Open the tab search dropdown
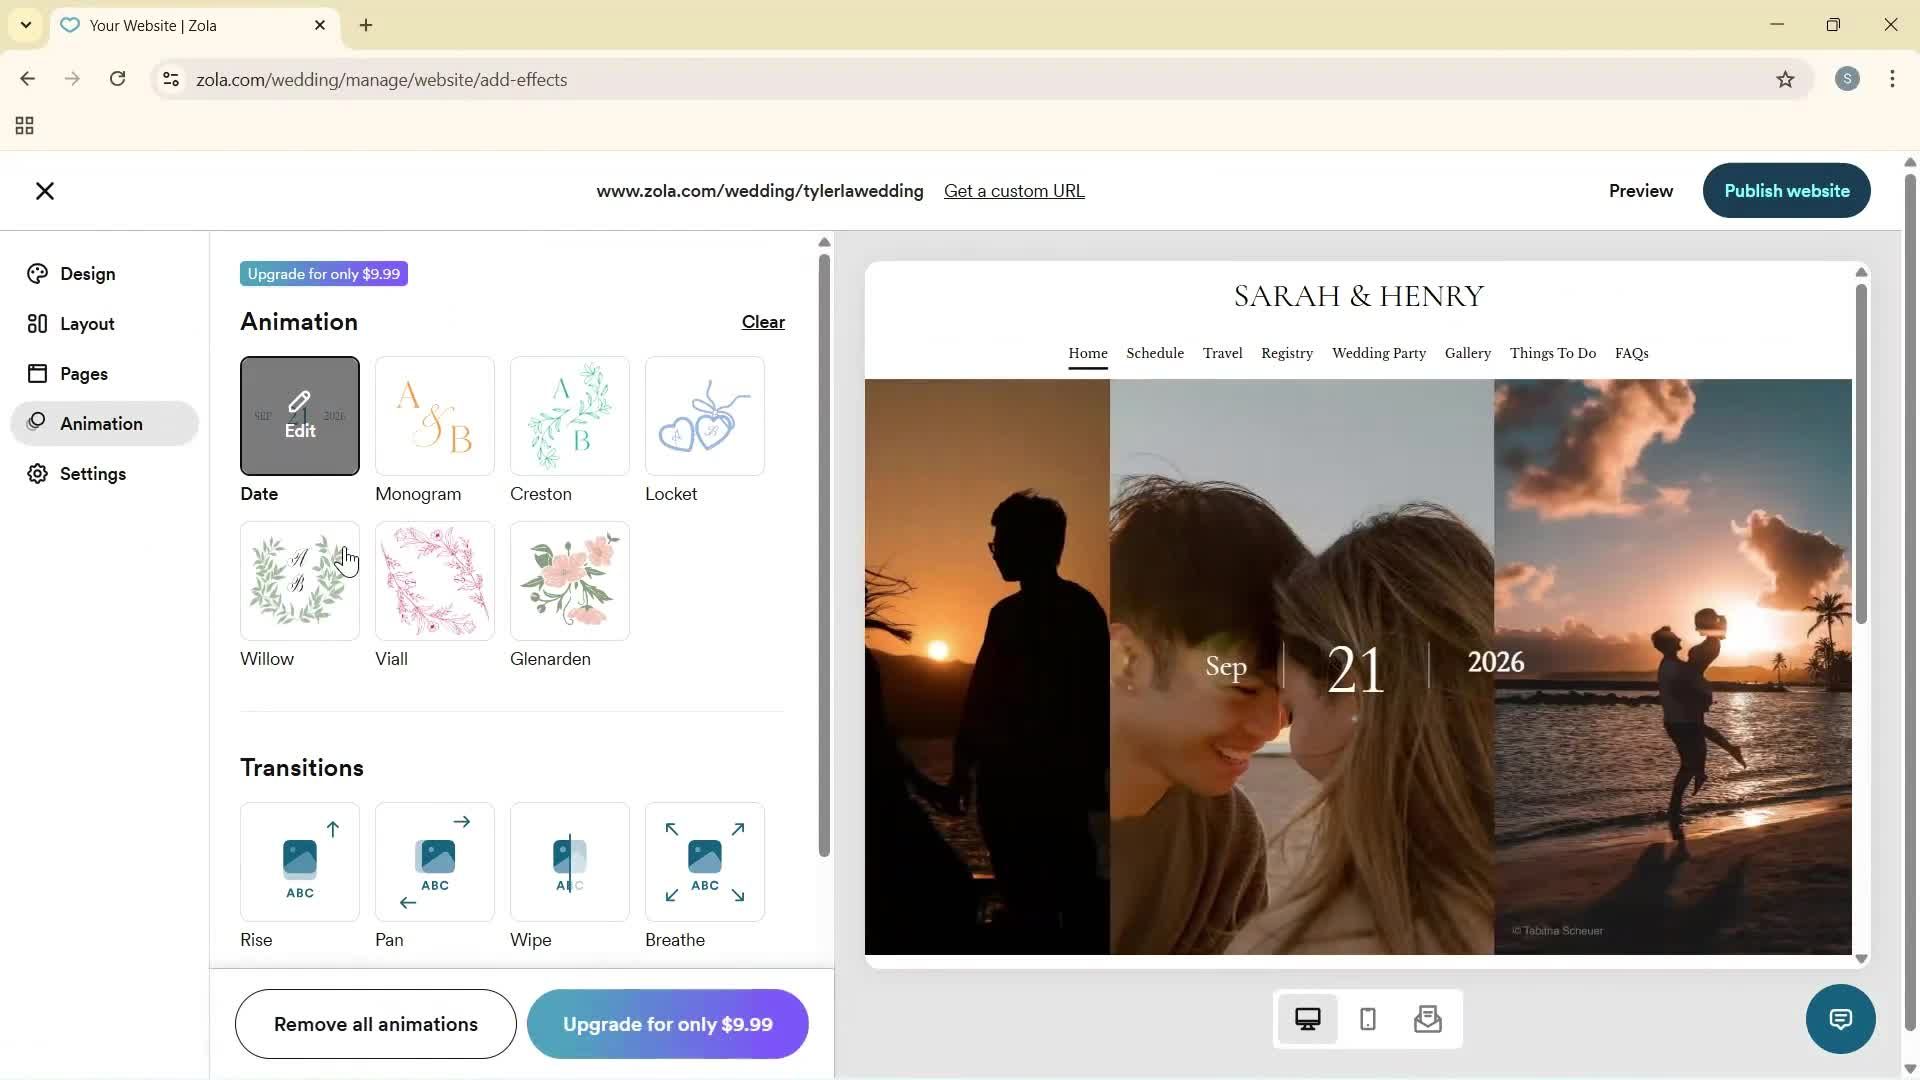 pyautogui.click(x=26, y=25)
